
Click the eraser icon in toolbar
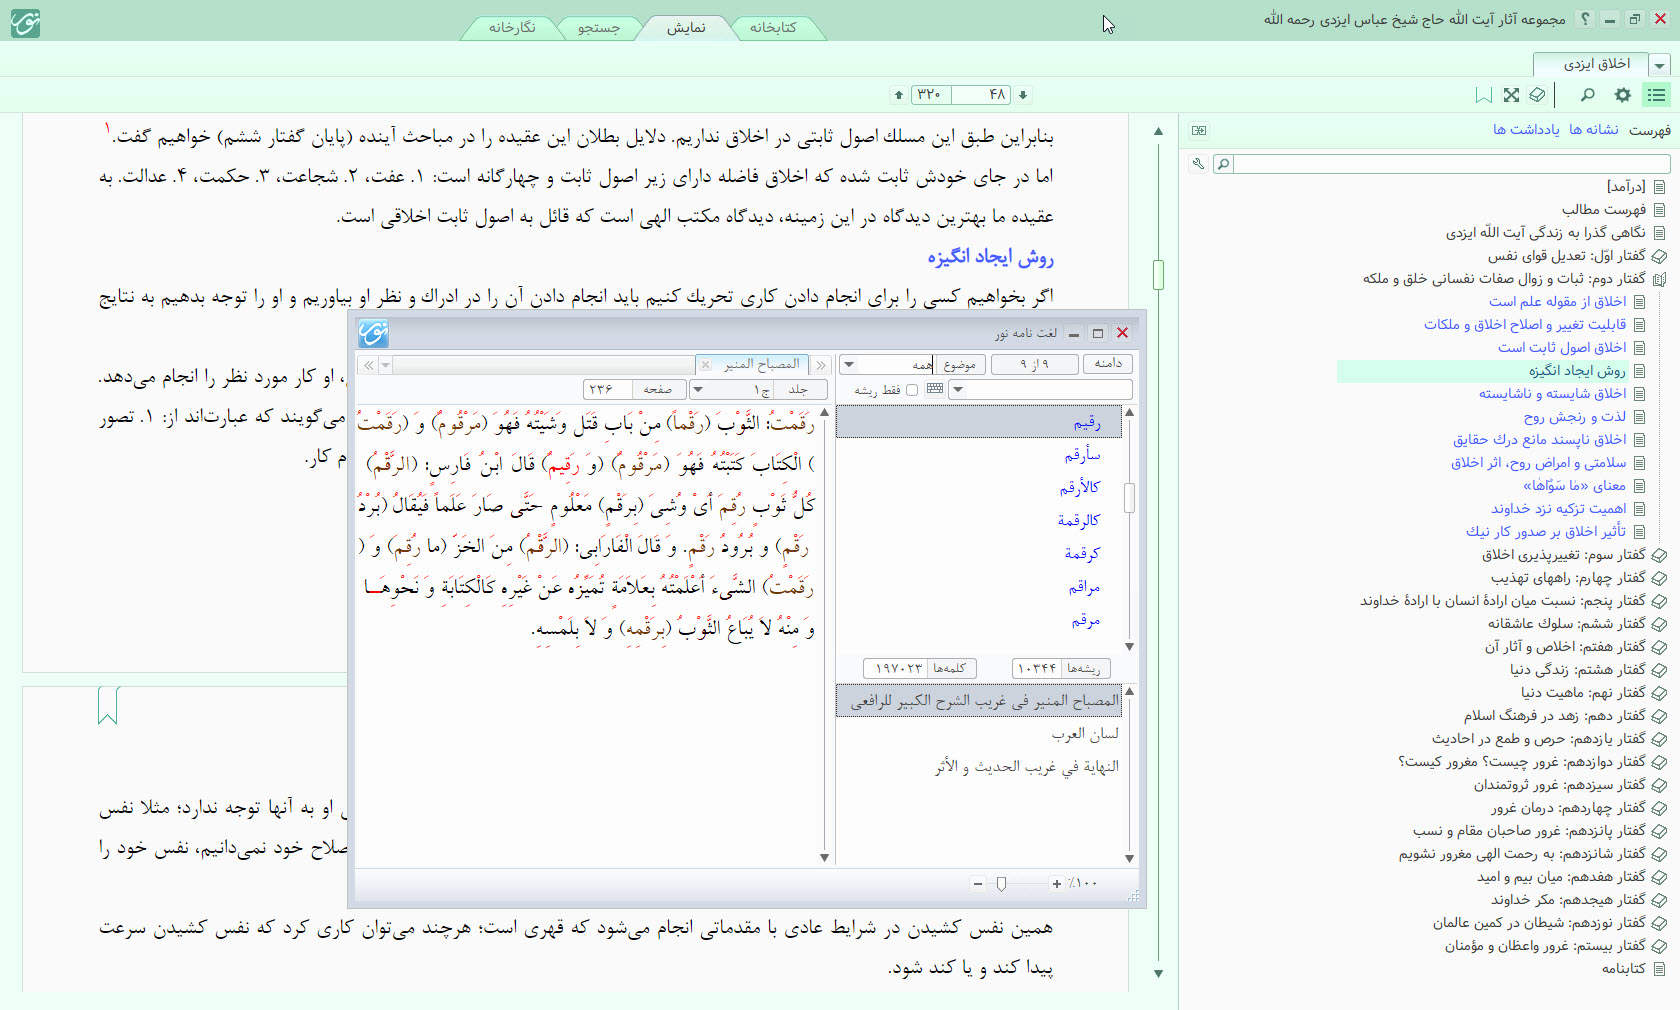1537,95
